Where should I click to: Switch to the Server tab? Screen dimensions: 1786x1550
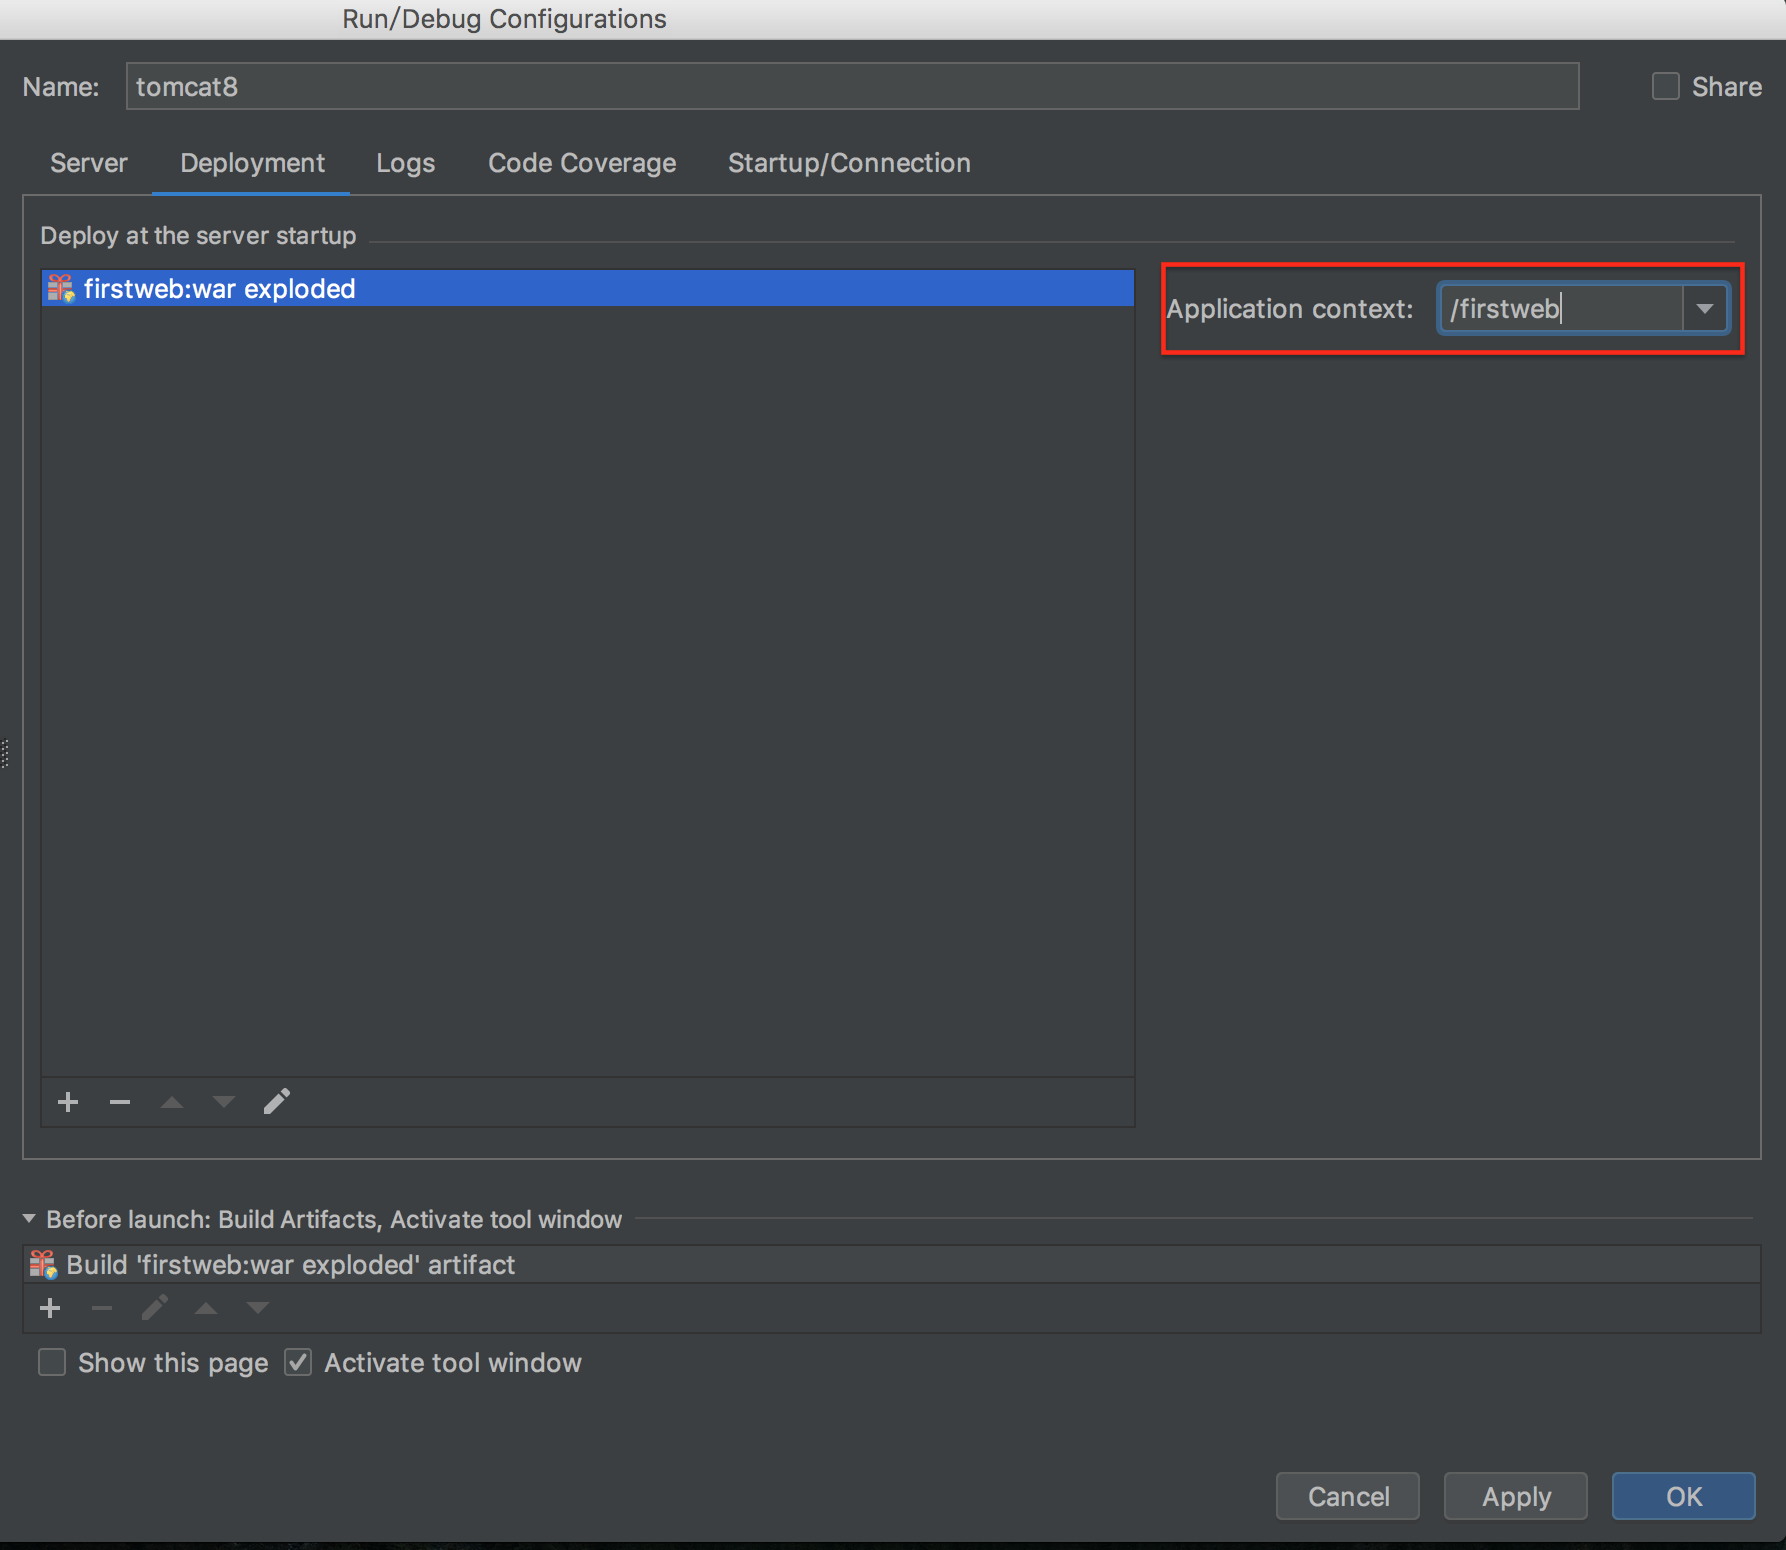(x=89, y=163)
